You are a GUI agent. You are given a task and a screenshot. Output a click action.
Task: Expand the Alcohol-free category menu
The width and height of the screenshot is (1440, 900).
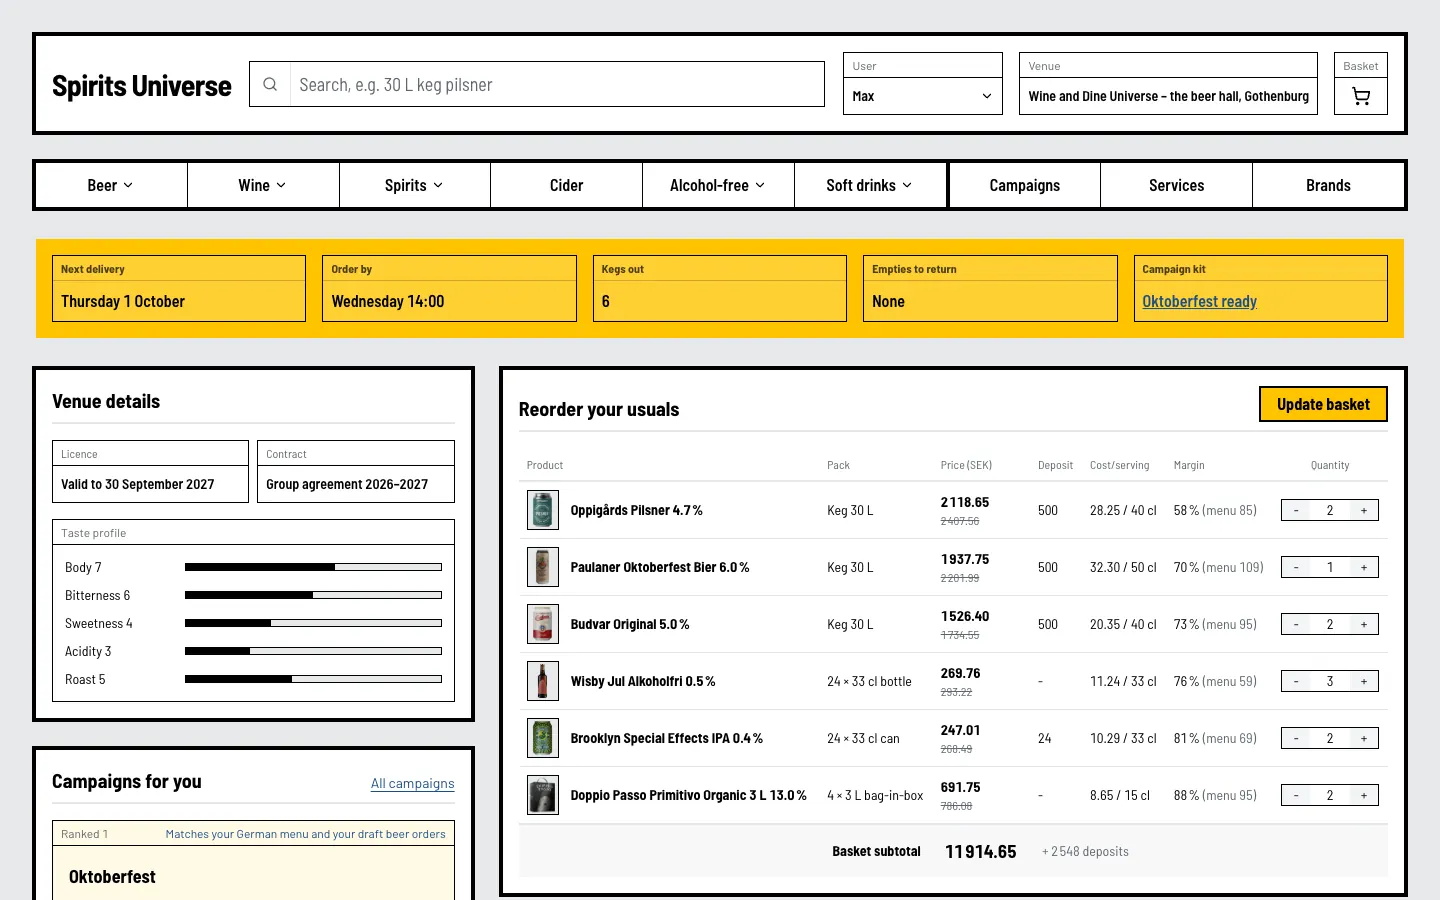point(718,185)
